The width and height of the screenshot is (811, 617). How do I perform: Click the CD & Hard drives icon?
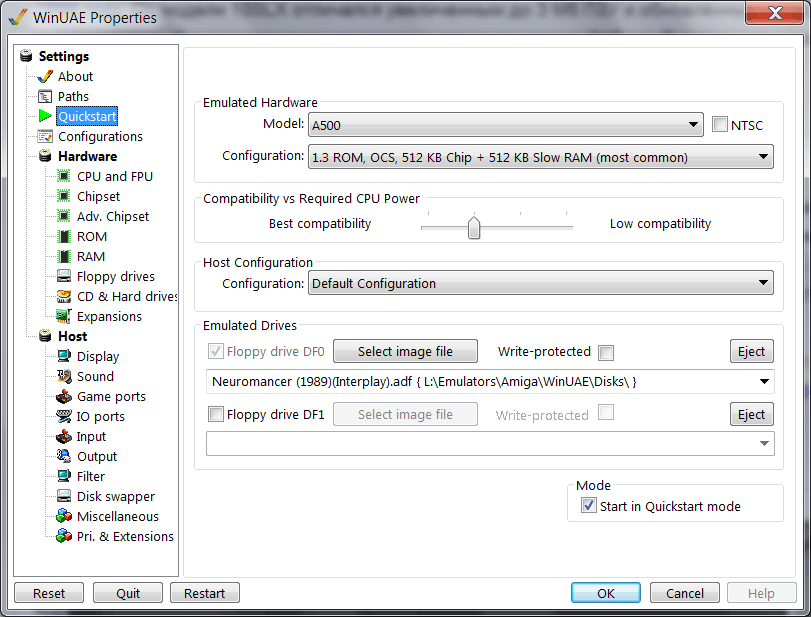64,296
